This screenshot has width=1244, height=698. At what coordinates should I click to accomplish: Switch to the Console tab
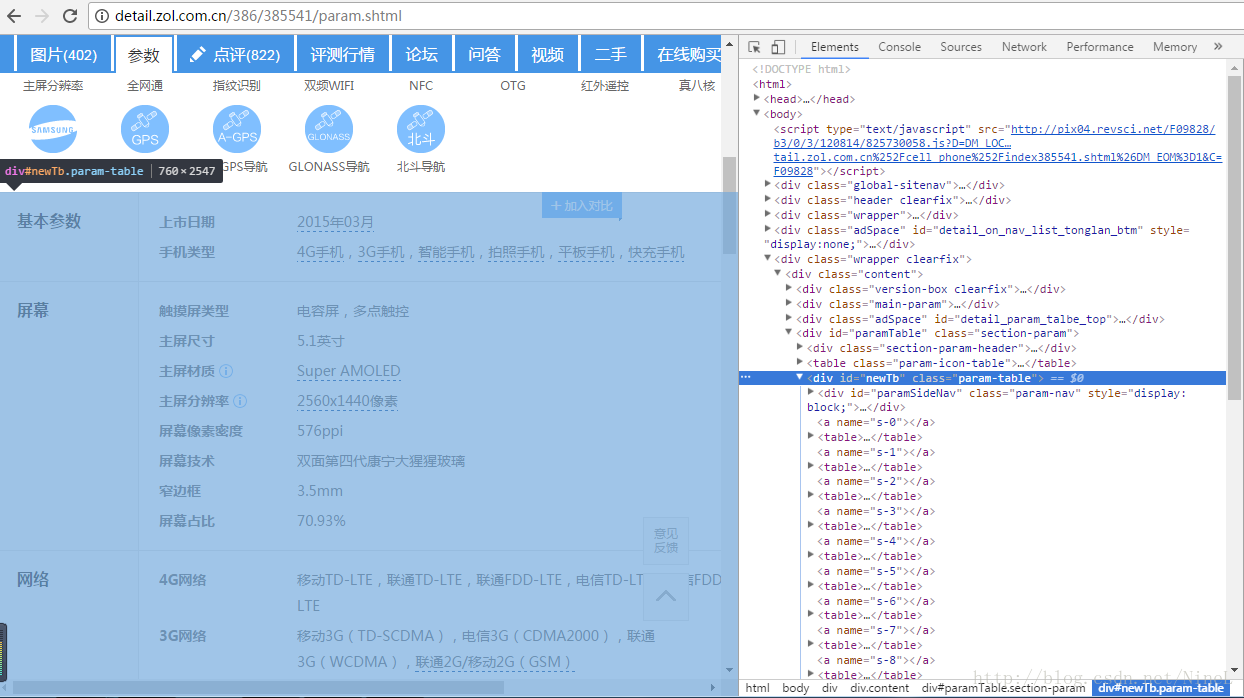pyautogui.click(x=900, y=47)
